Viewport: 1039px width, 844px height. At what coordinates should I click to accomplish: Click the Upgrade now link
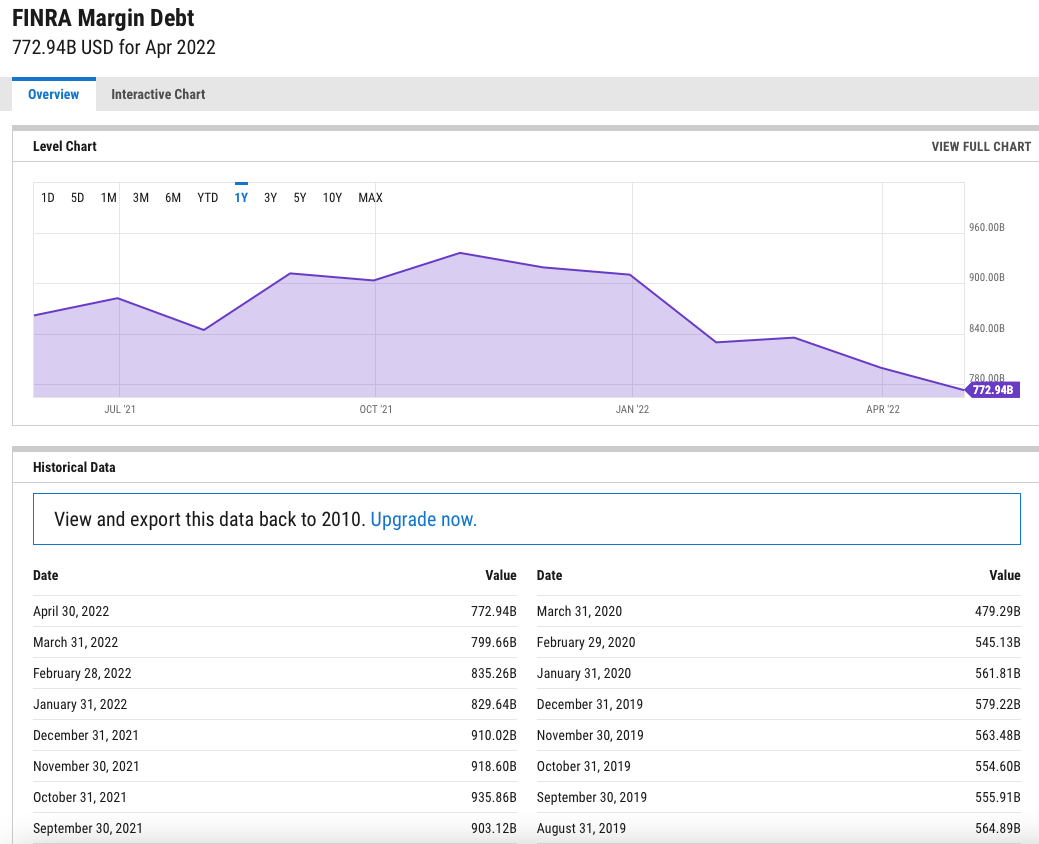[x=423, y=519]
